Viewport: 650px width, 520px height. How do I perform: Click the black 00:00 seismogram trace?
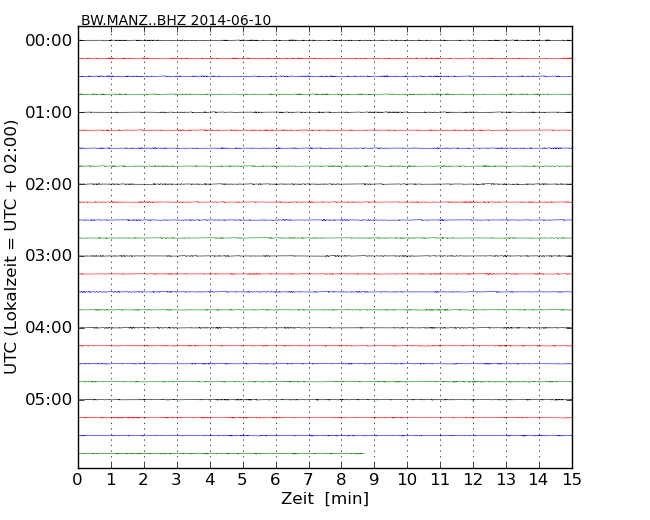[325, 40]
